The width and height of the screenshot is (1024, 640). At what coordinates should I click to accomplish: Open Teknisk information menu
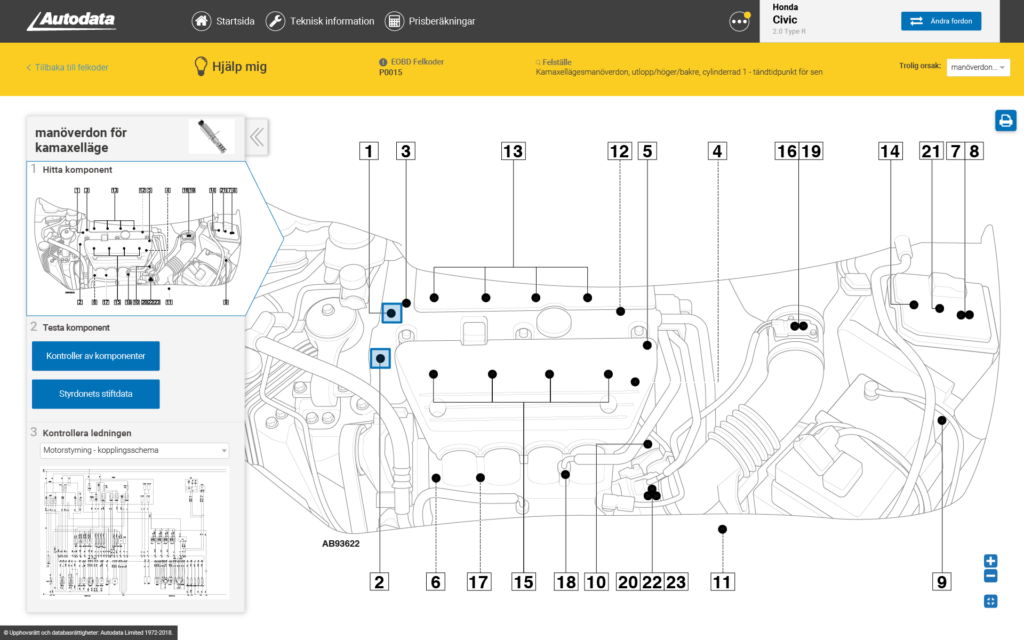click(x=320, y=21)
